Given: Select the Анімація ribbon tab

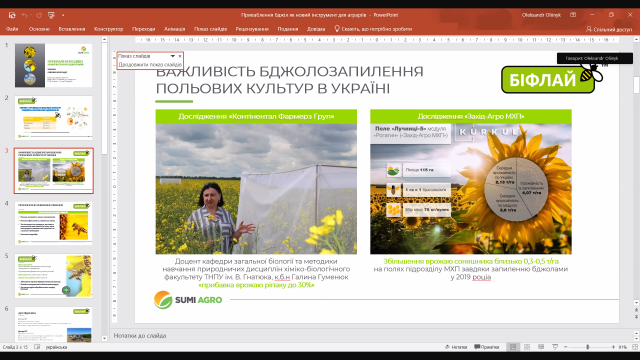Looking at the screenshot, I should tap(175, 29).
